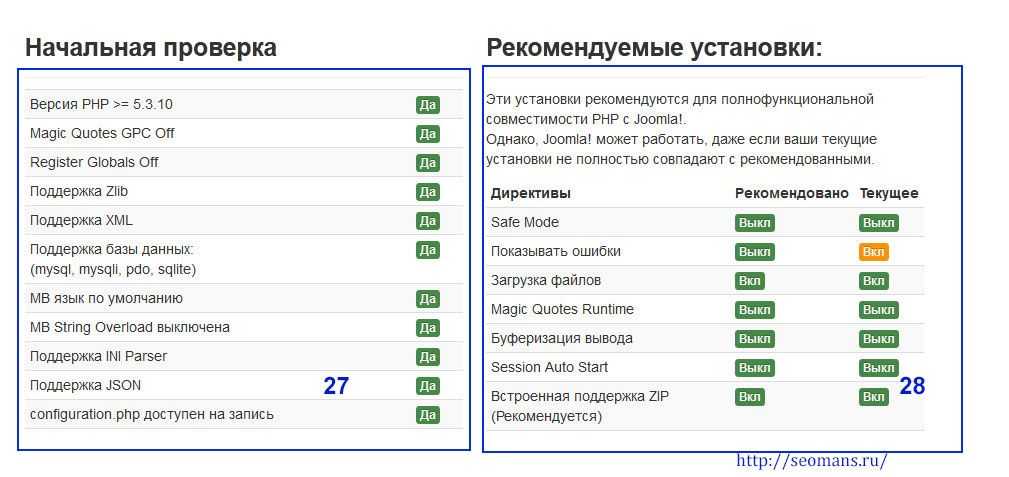Click the Да badge for Поддержка Zlib
Image resolution: width=1009 pixels, height=477 pixels.
point(427,191)
